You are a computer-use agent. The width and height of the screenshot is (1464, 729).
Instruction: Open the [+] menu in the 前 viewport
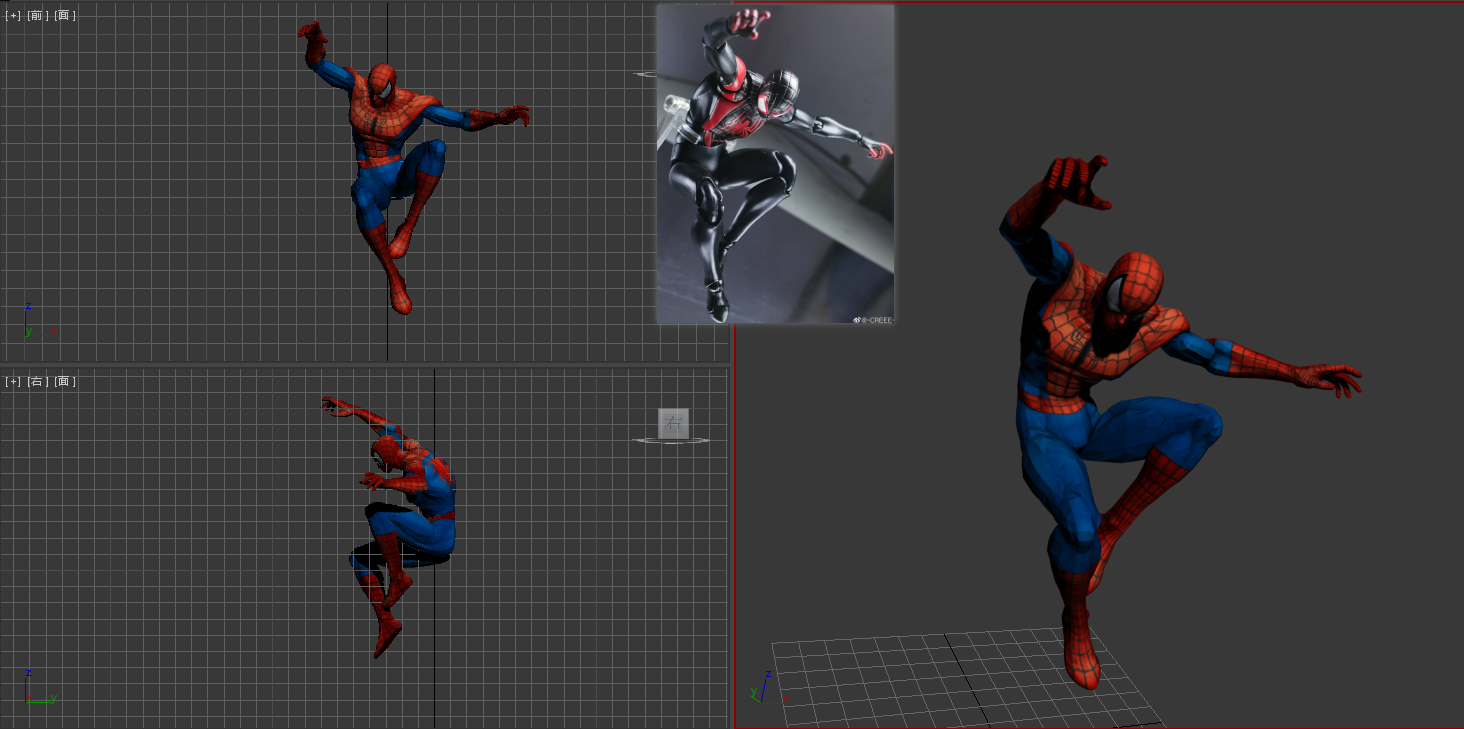[x=13, y=15]
